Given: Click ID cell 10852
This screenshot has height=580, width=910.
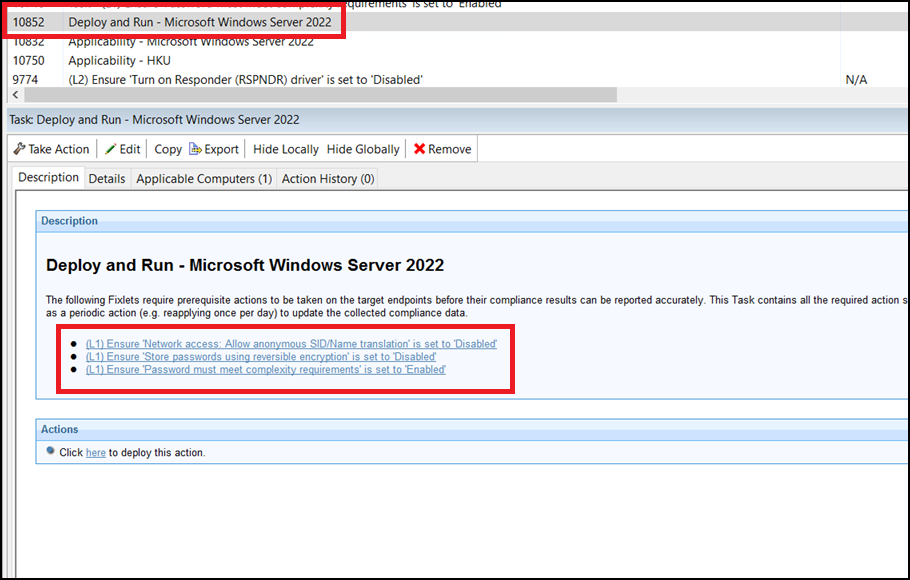Looking at the screenshot, I should pos(28,22).
